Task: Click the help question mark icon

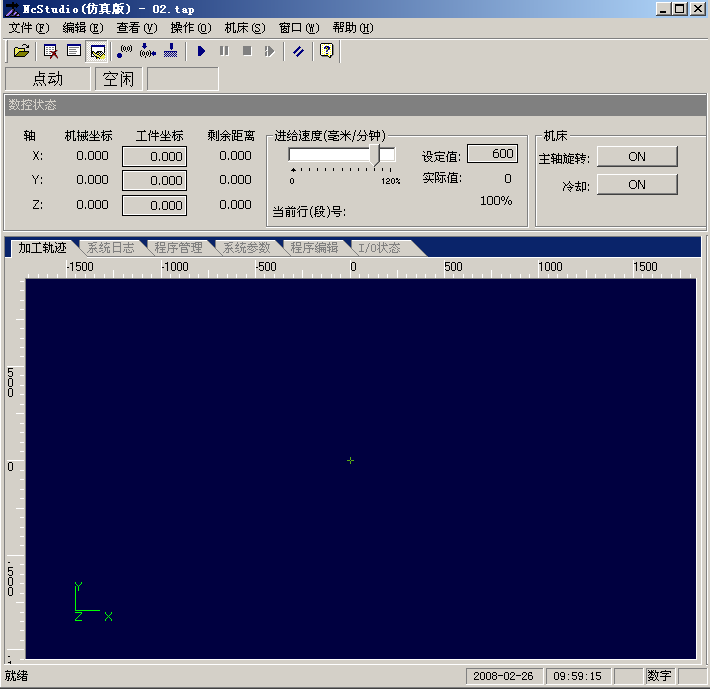Action: [326, 51]
